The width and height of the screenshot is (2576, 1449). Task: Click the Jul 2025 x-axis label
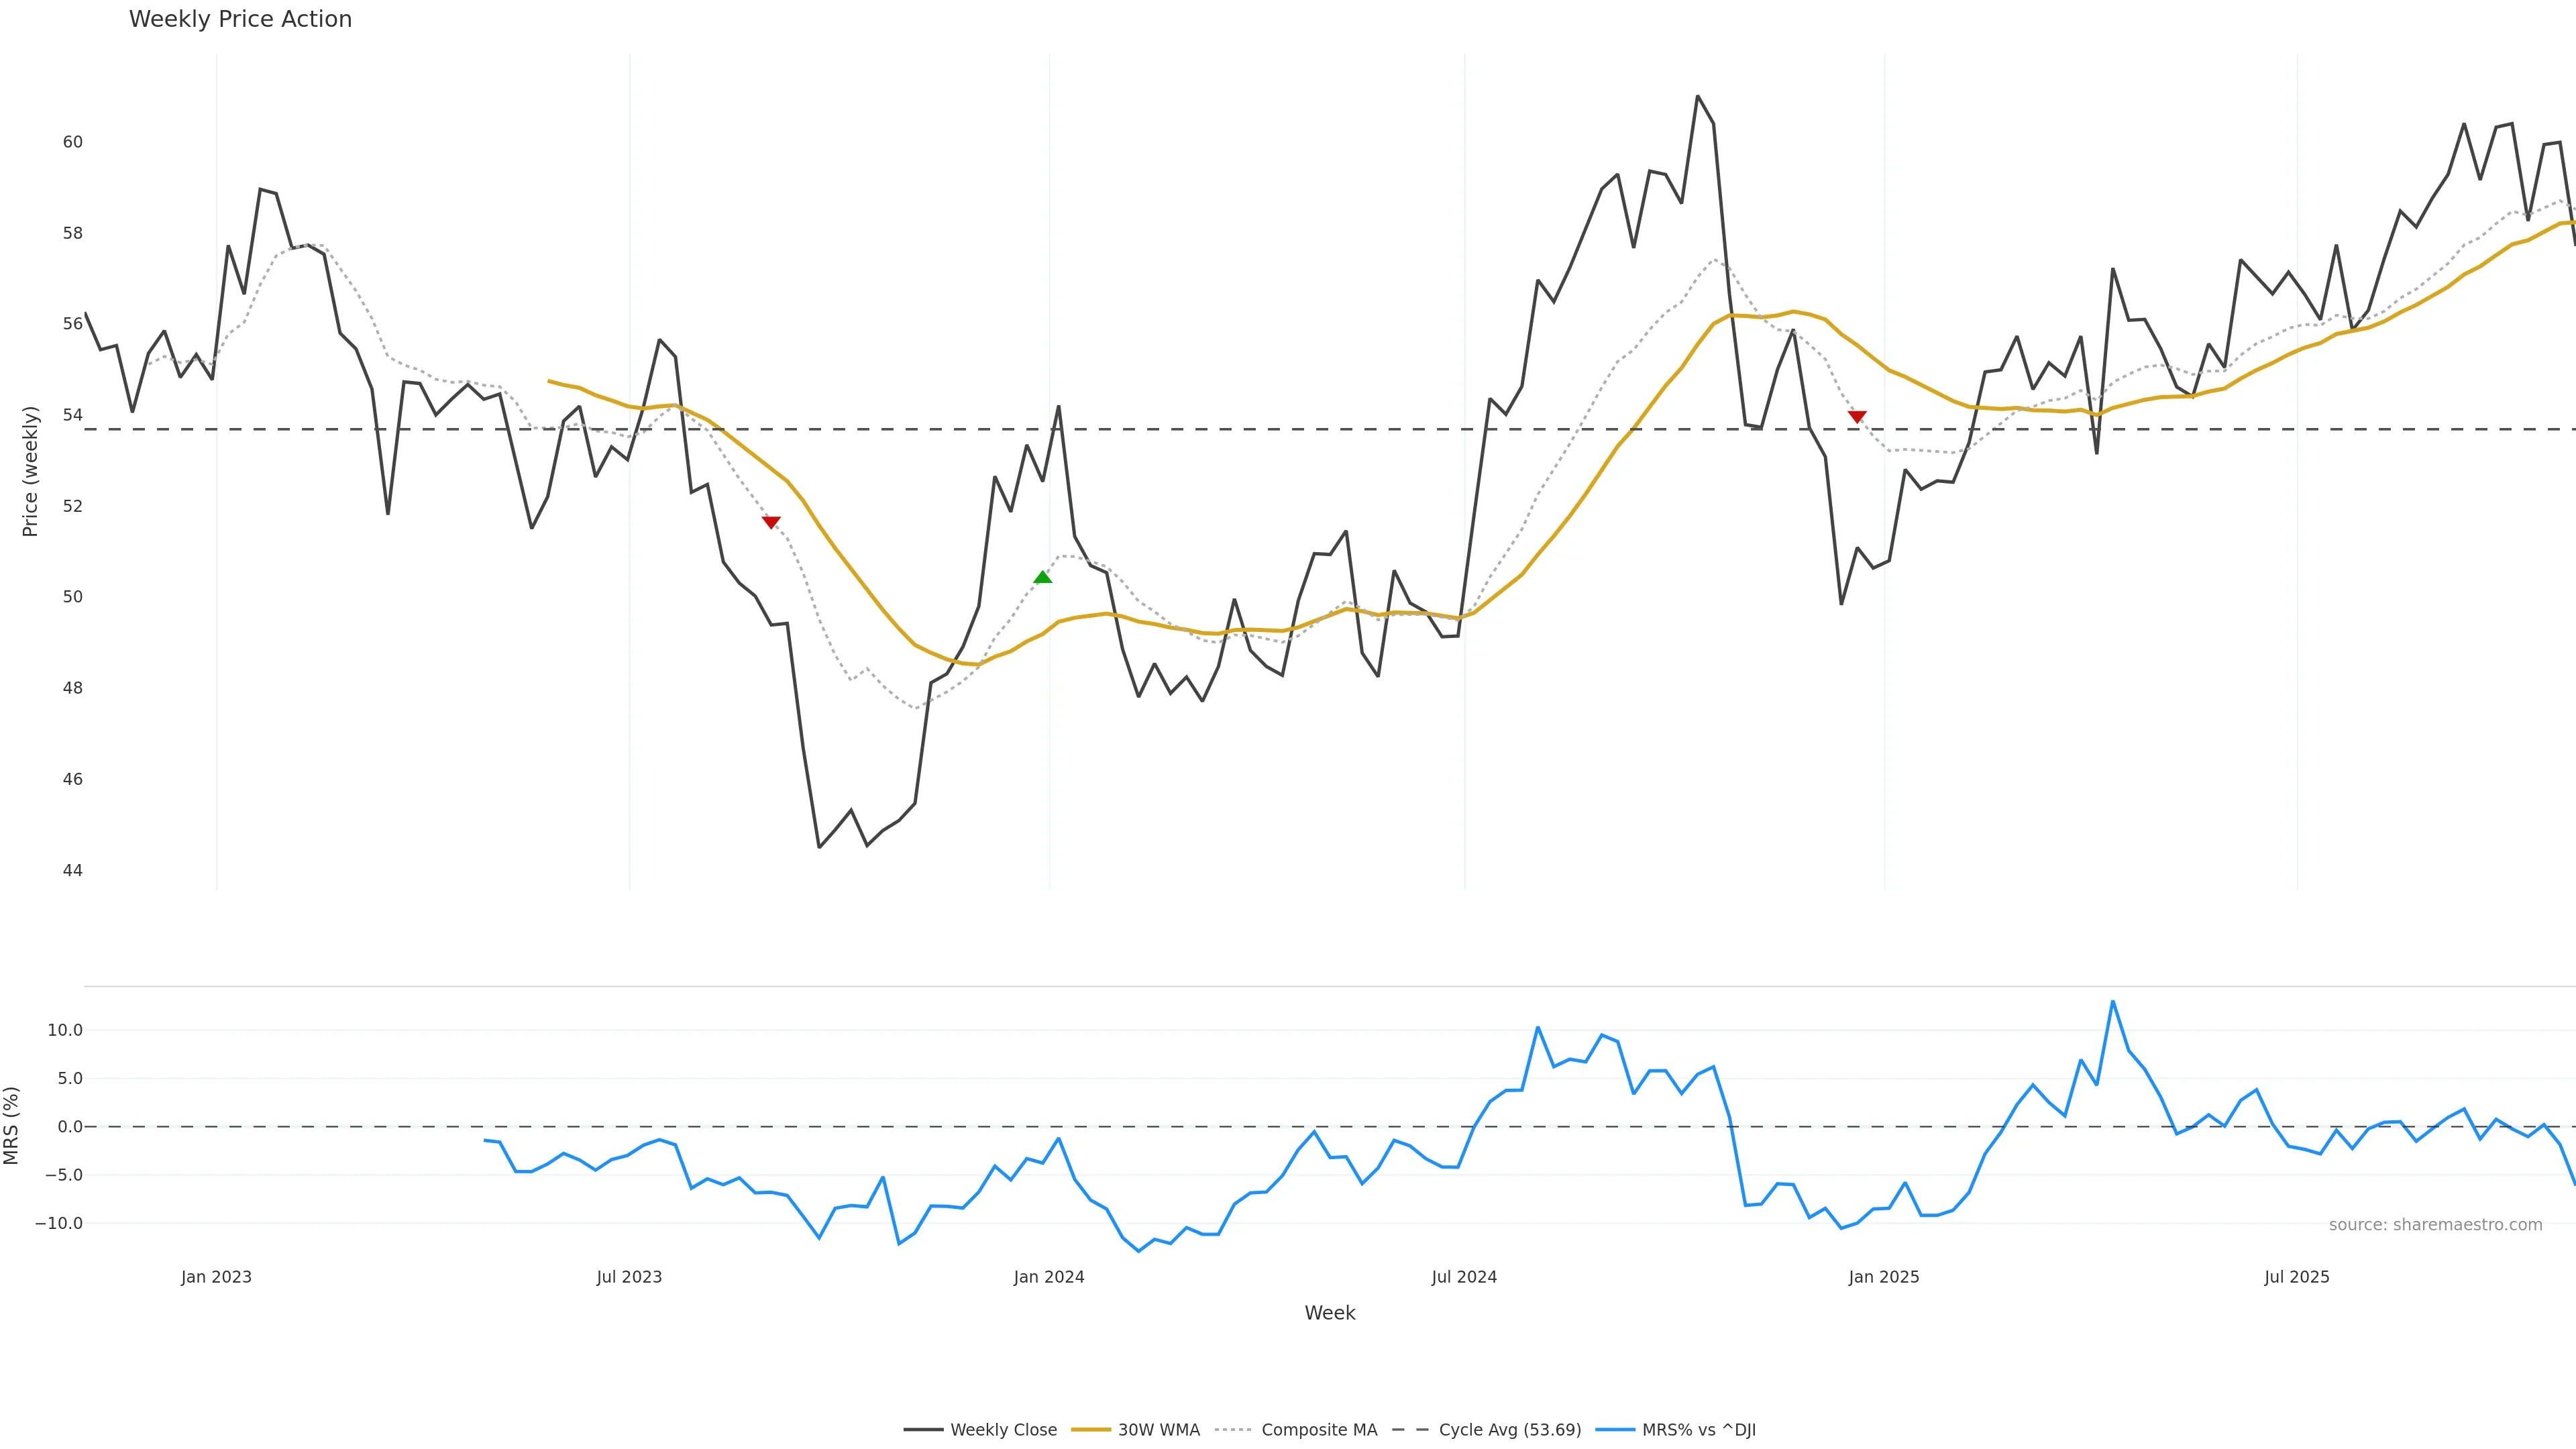pyautogui.click(x=2297, y=1277)
